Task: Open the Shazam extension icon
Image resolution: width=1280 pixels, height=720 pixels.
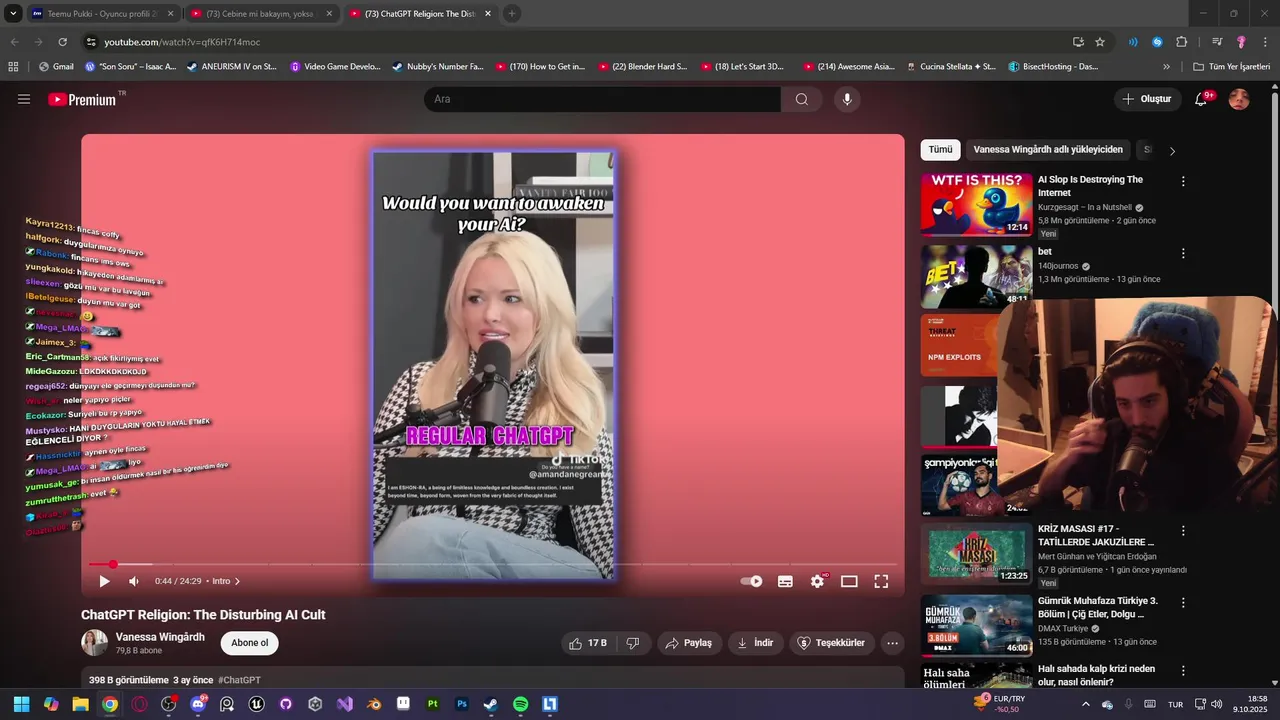Action: coord(1157,42)
